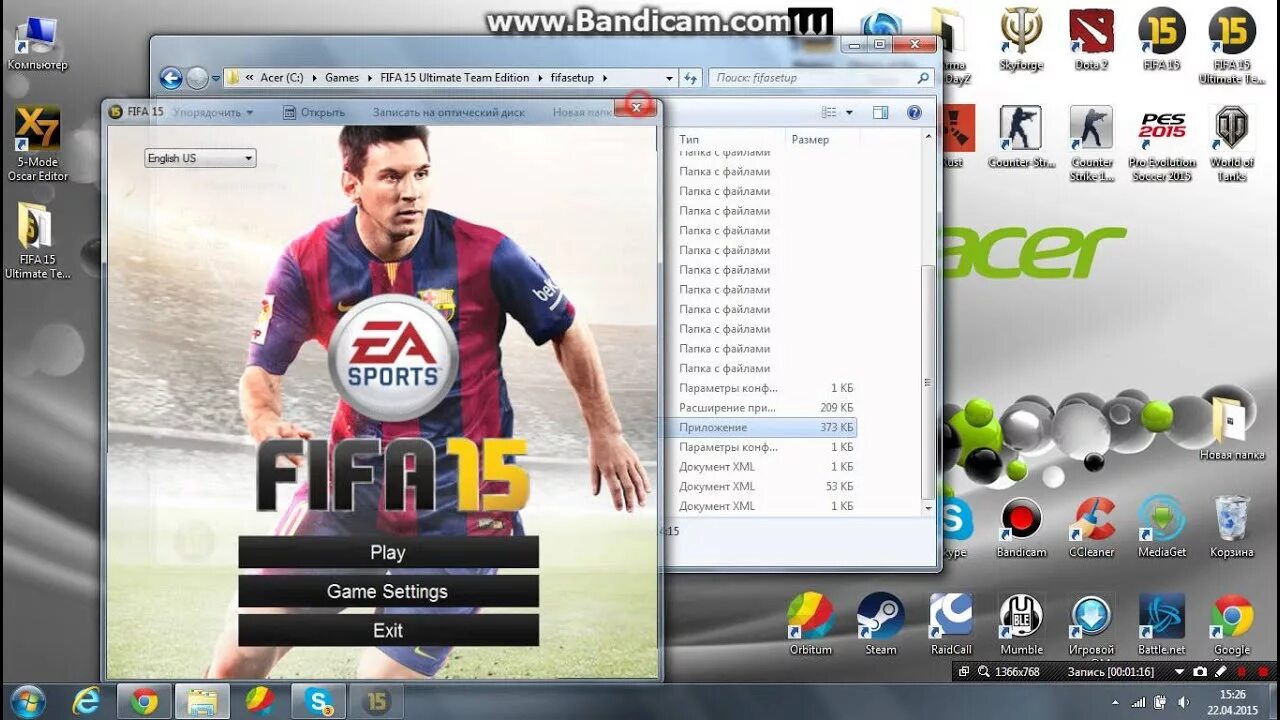Screen dimensions: 1280x720
Task: Select the 5-Mode Oscar Editor icon
Action: [38, 144]
